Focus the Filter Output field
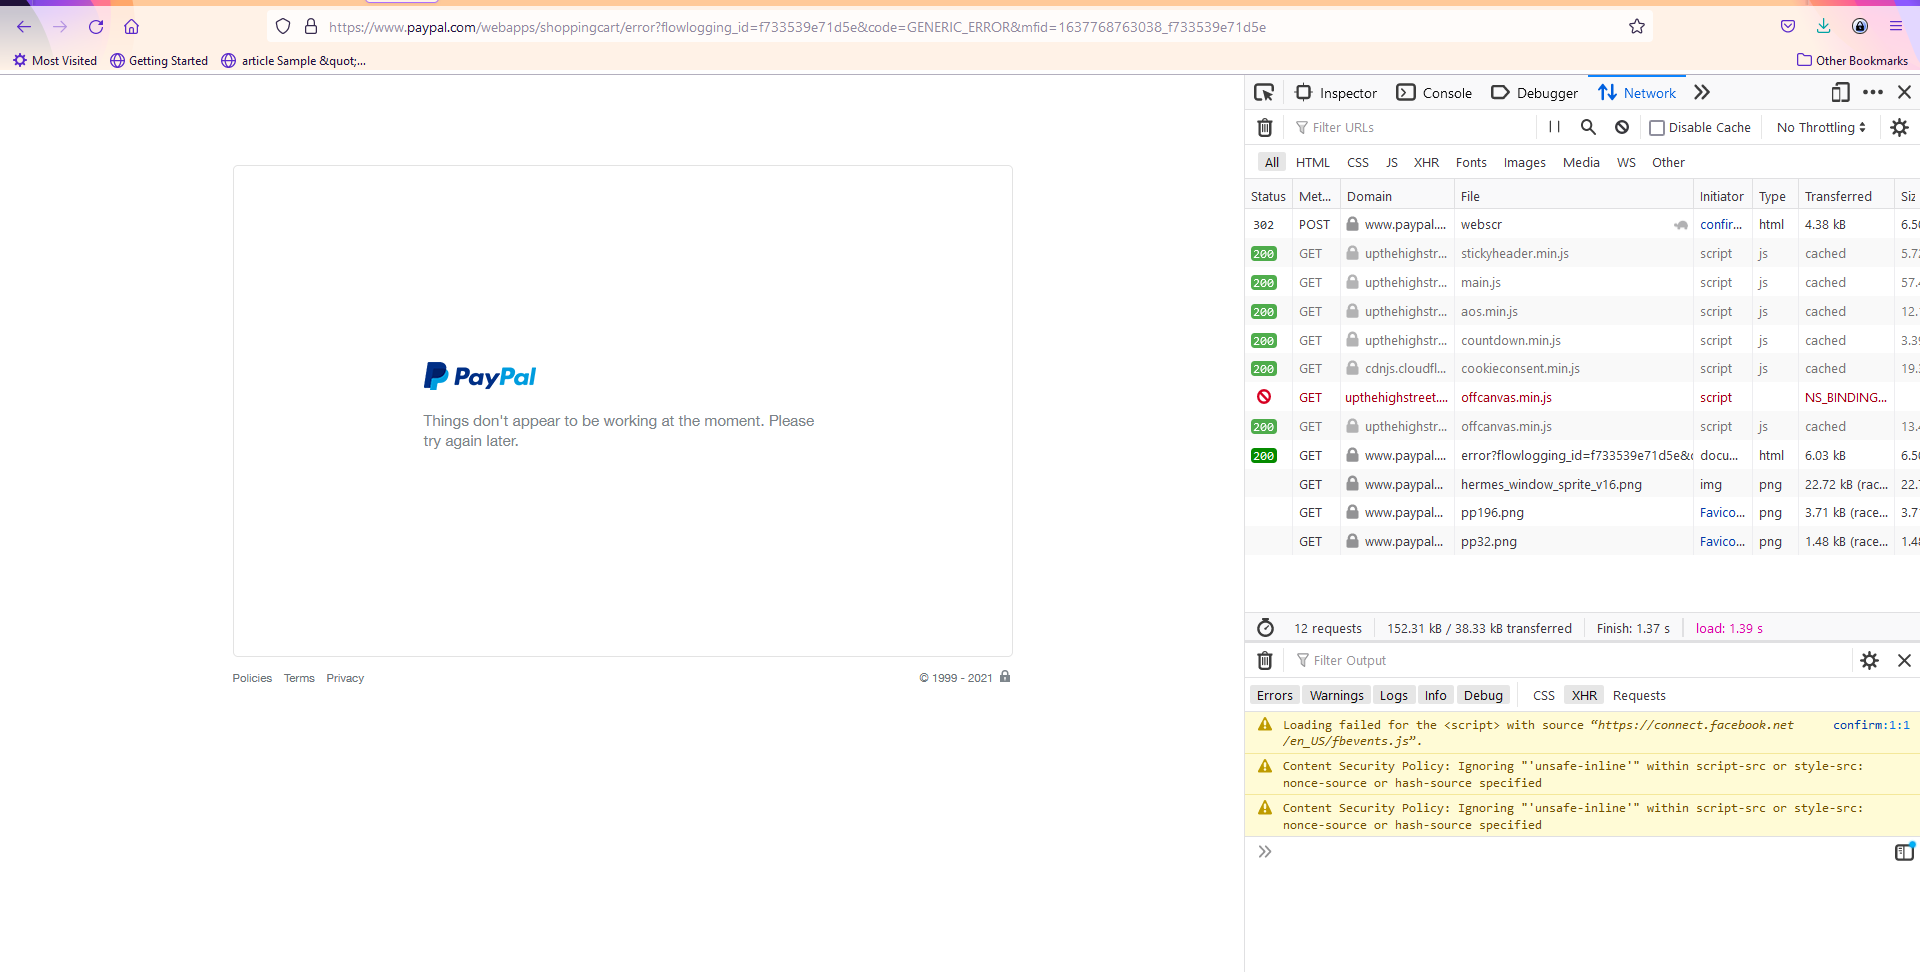 pos(1570,661)
